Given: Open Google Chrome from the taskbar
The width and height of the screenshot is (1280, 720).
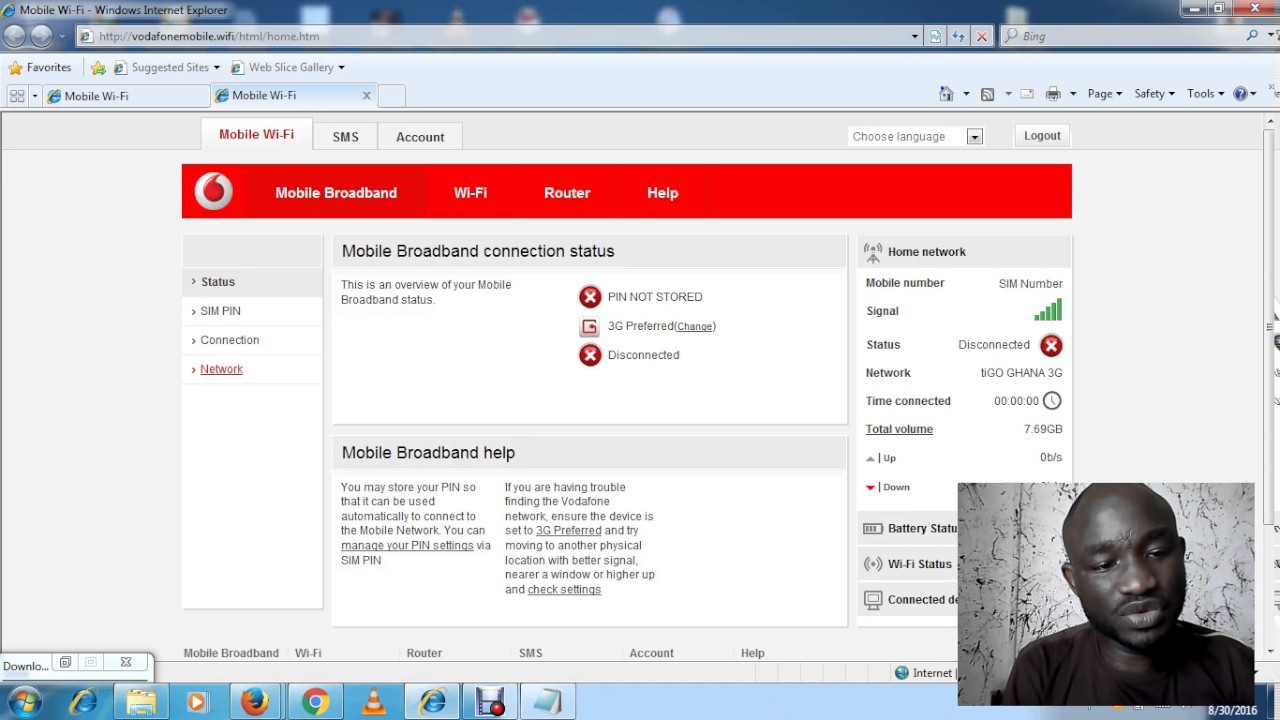Looking at the screenshot, I should click(314, 702).
